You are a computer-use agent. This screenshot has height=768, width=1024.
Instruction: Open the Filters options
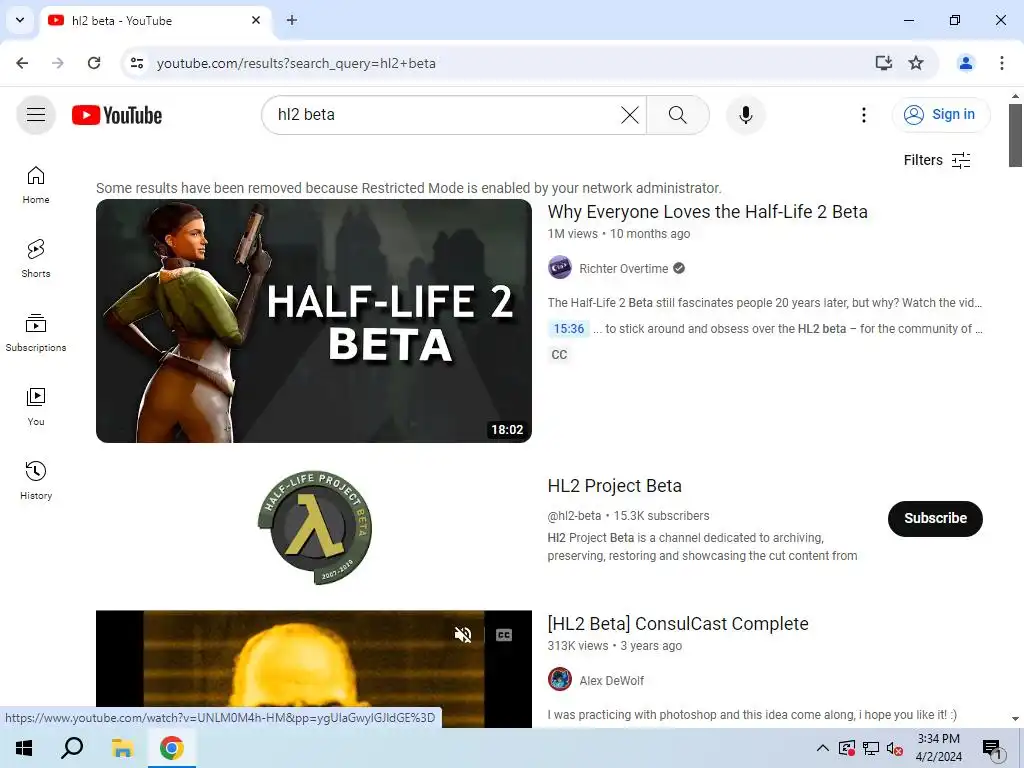pyautogui.click(x=937, y=160)
